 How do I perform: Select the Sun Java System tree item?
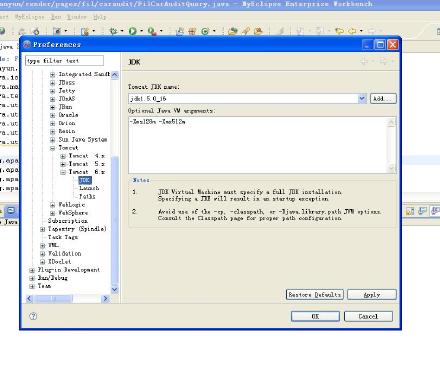coord(83,140)
